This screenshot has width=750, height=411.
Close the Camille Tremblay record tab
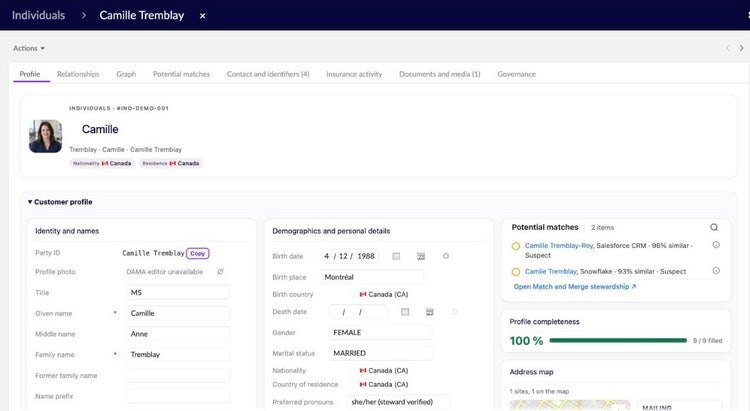[x=202, y=16]
